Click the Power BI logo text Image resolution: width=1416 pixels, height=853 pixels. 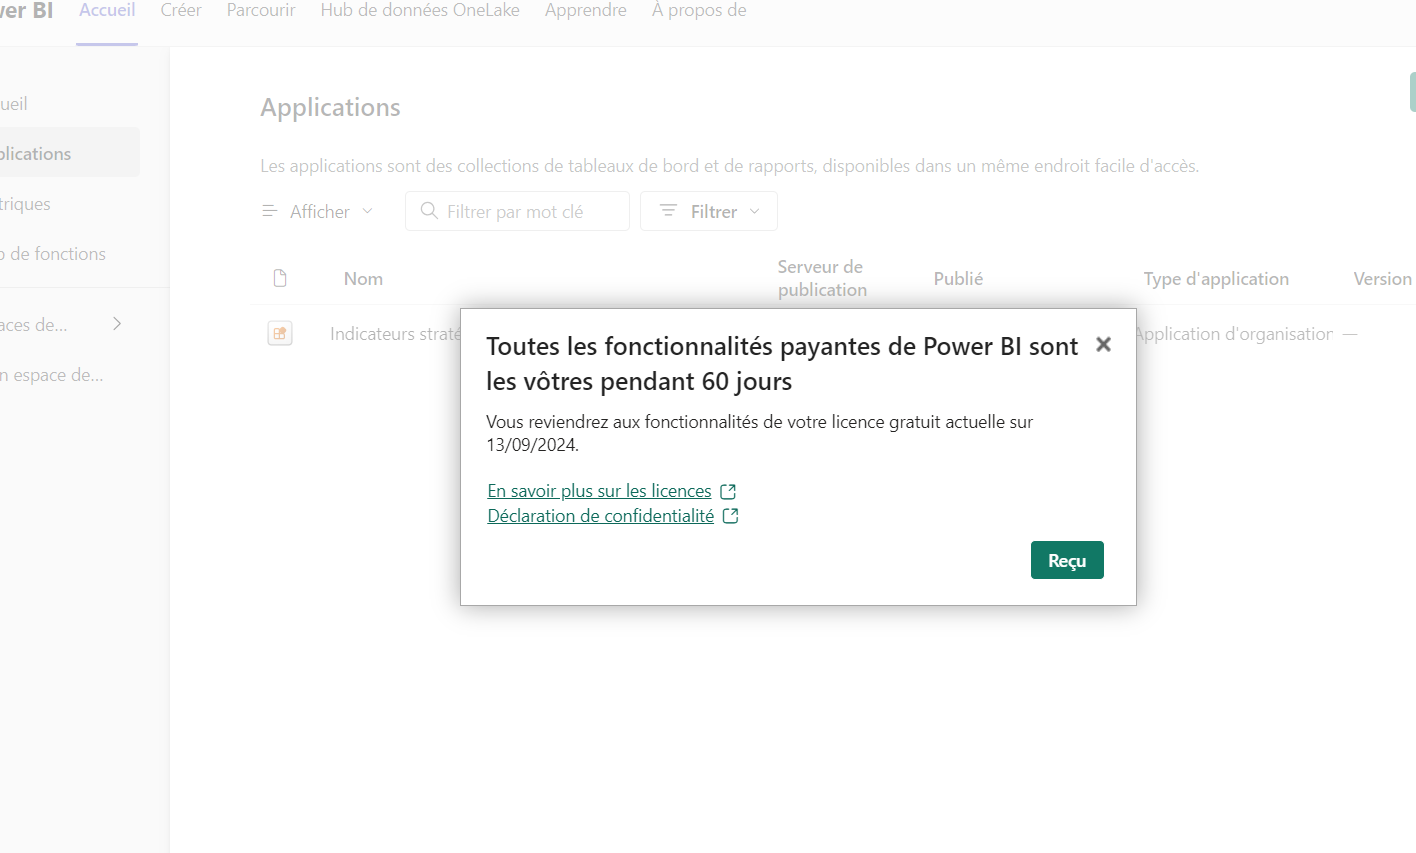point(26,11)
